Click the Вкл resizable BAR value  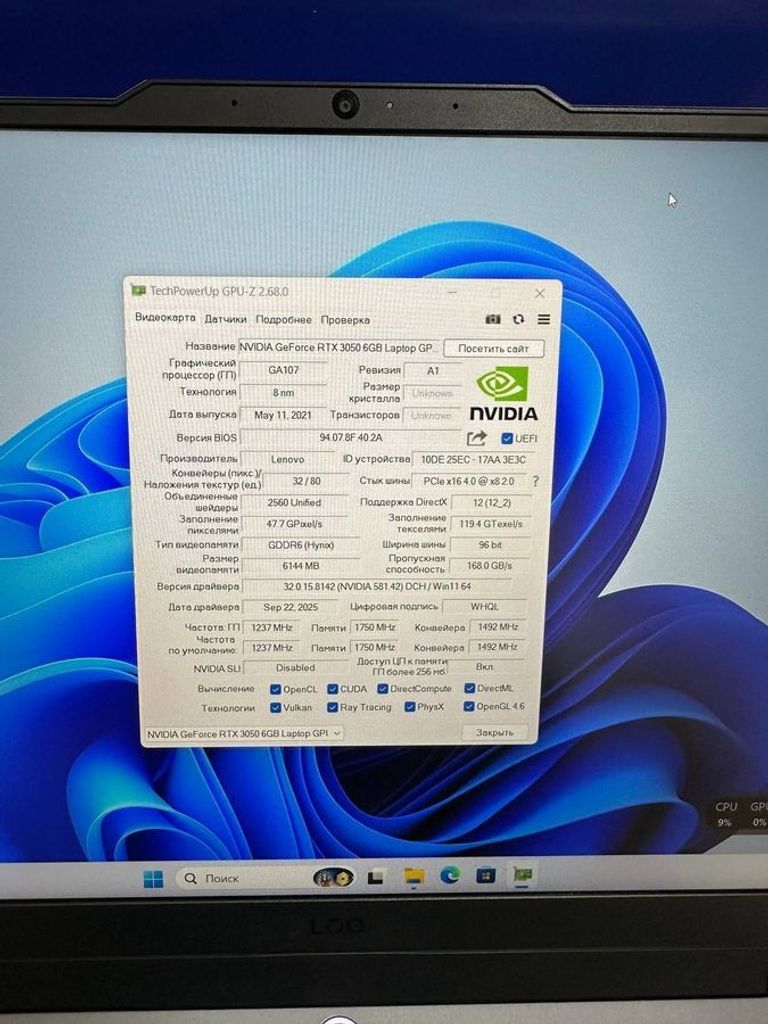(x=485, y=667)
